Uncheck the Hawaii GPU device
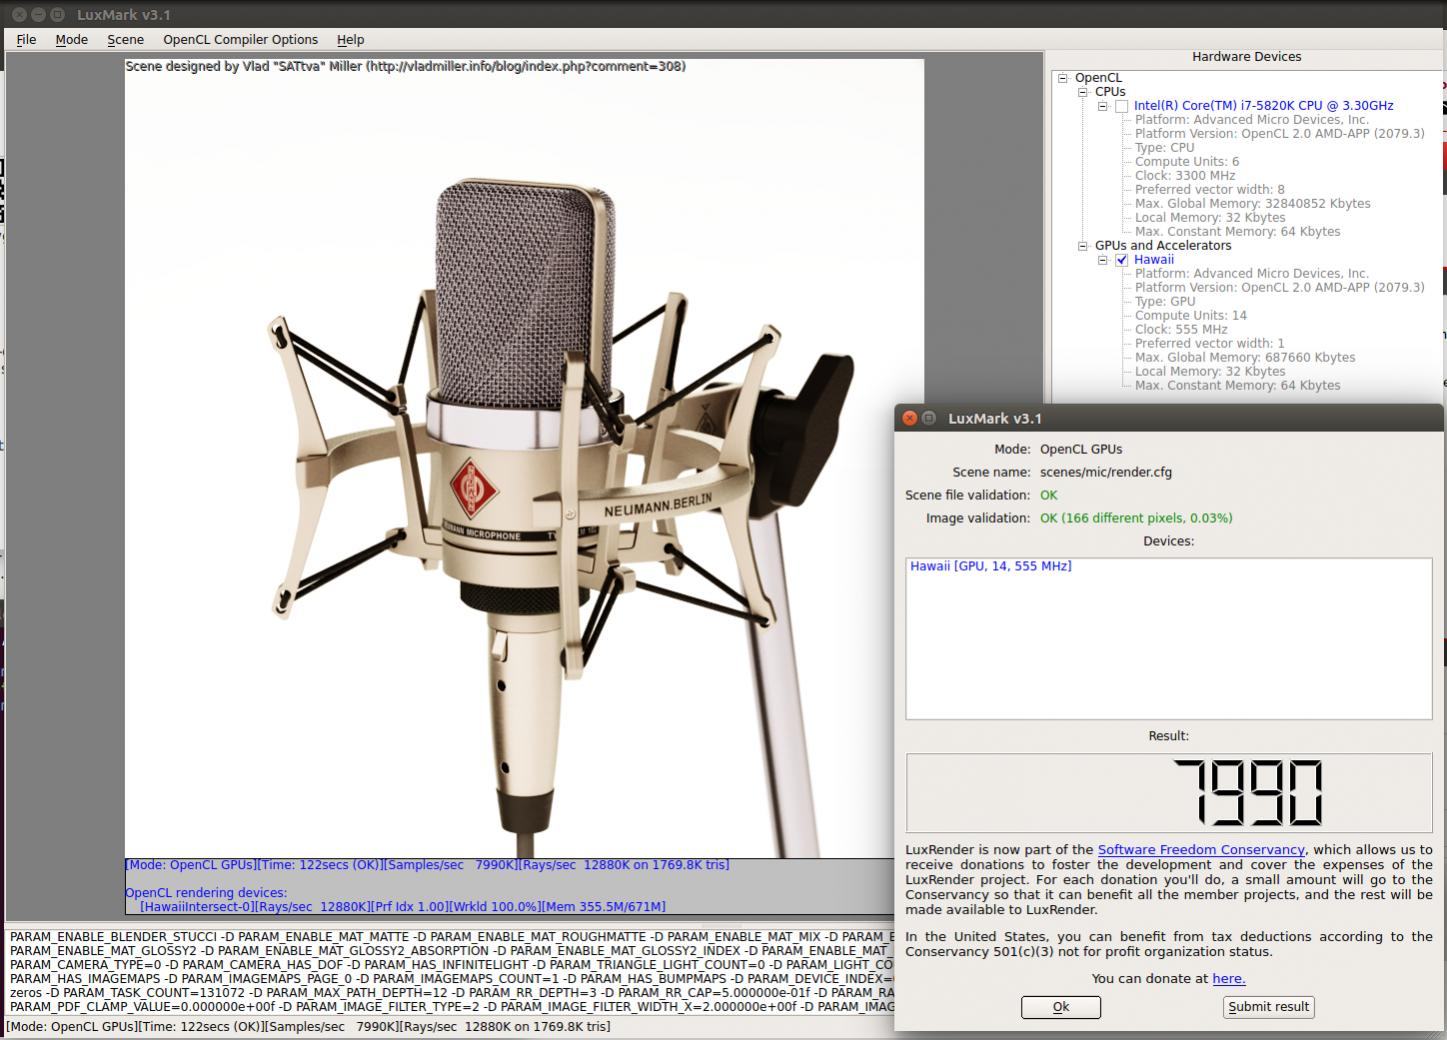 point(1122,260)
